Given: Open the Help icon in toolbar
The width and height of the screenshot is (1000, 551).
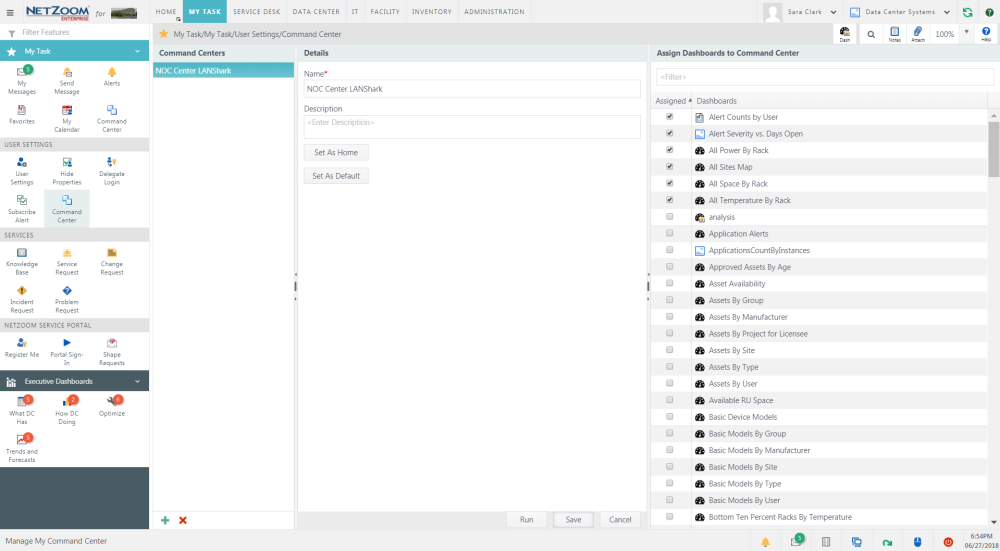Looking at the screenshot, I should [986, 33].
